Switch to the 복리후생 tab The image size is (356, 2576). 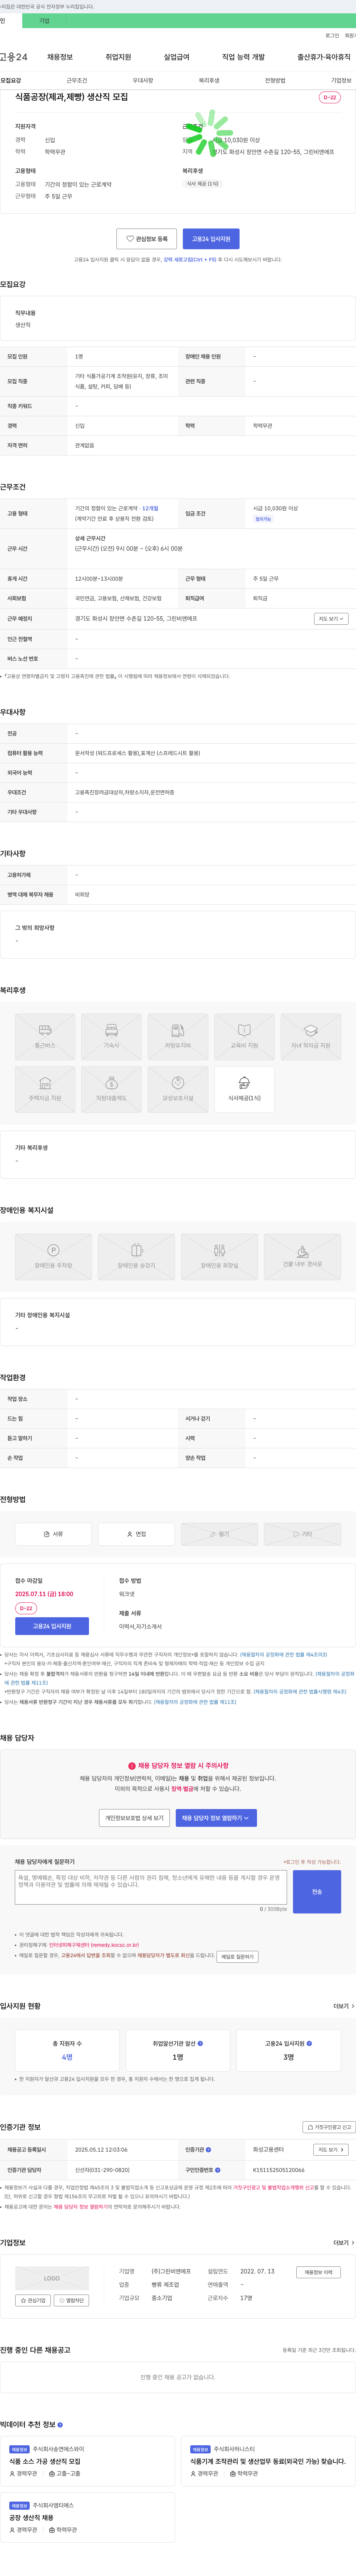[x=209, y=80]
